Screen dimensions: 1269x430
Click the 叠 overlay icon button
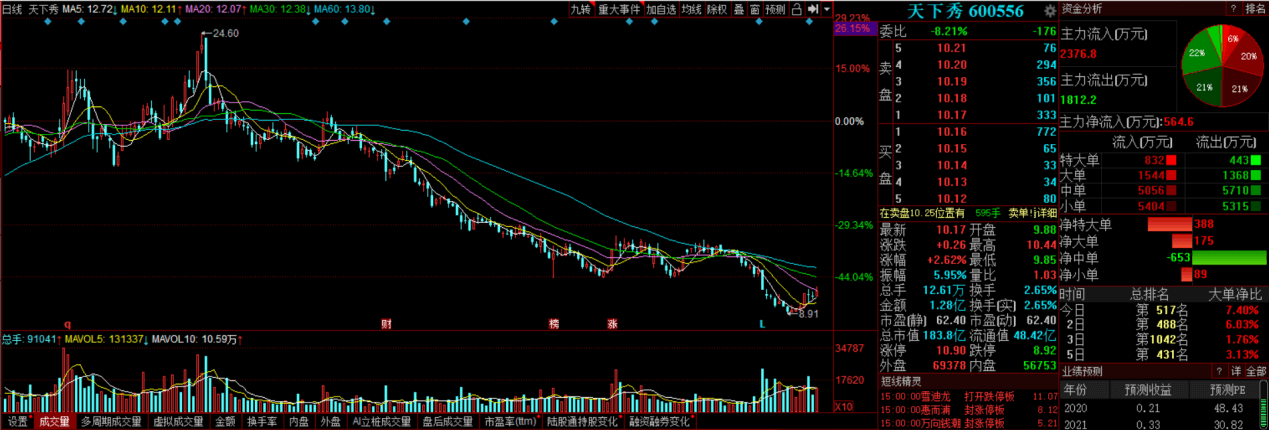[739, 9]
